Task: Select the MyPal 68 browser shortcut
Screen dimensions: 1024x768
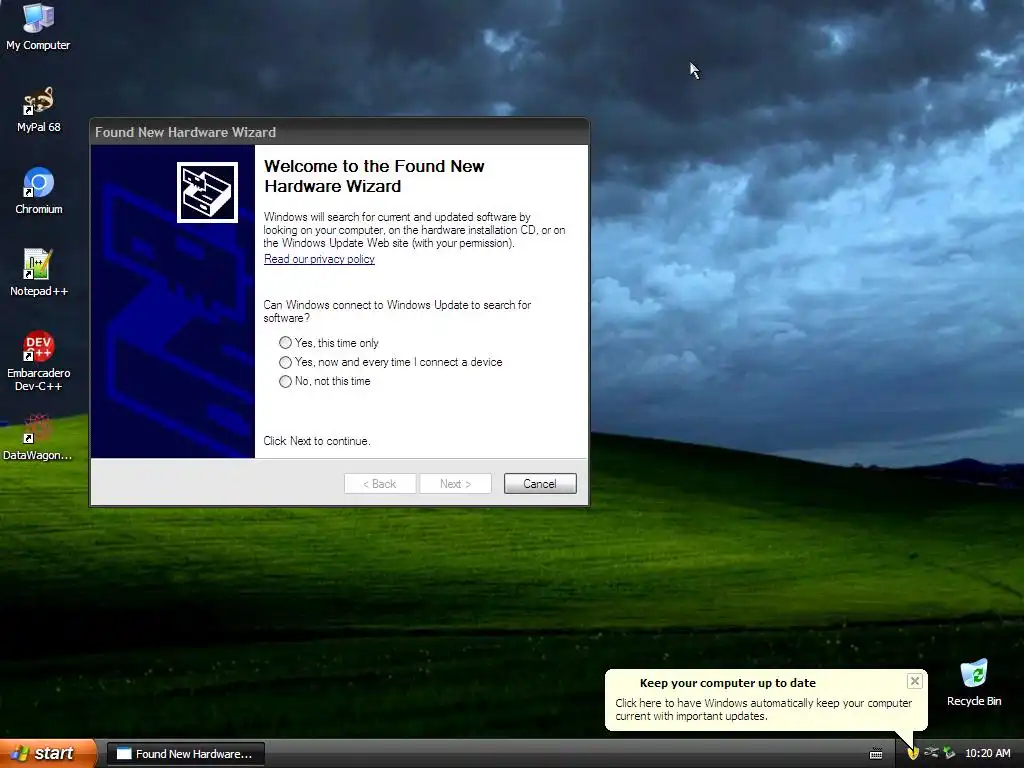Action: [38, 109]
